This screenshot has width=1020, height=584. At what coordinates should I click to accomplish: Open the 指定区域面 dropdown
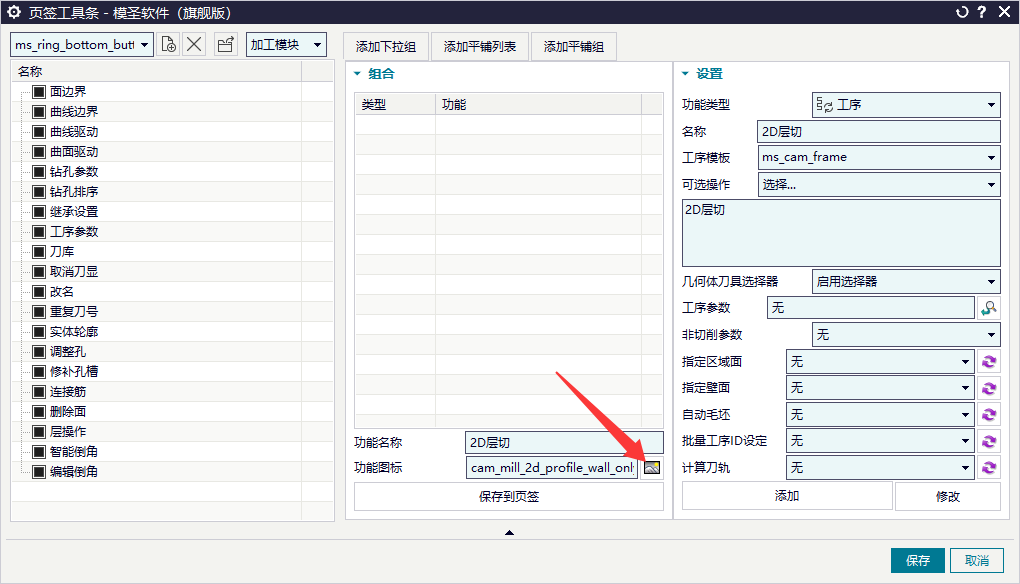(x=880, y=362)
